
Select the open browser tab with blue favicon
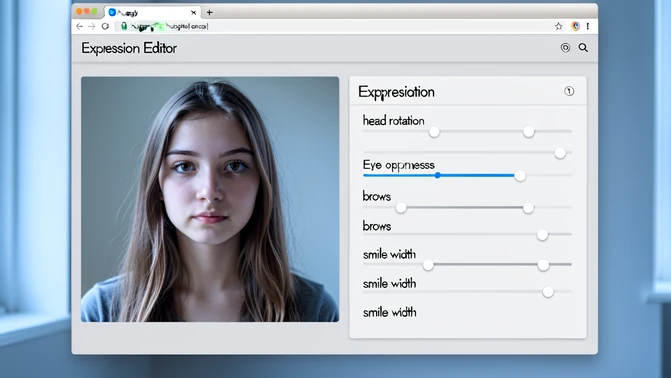[152, 12]
